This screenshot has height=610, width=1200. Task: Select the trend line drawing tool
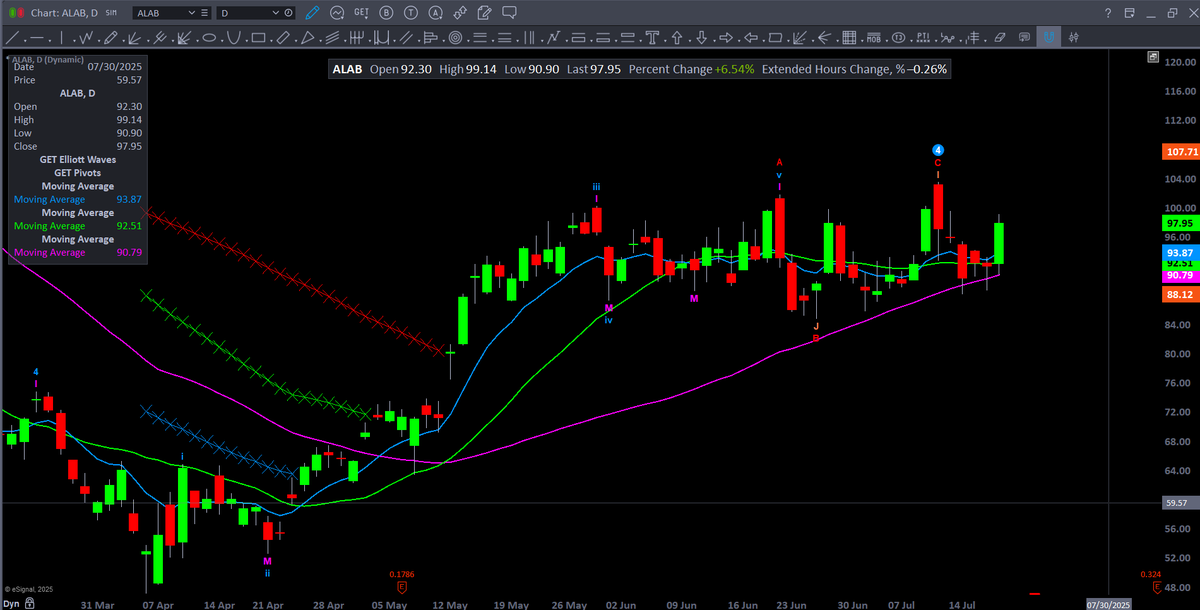tap(14, 37)
